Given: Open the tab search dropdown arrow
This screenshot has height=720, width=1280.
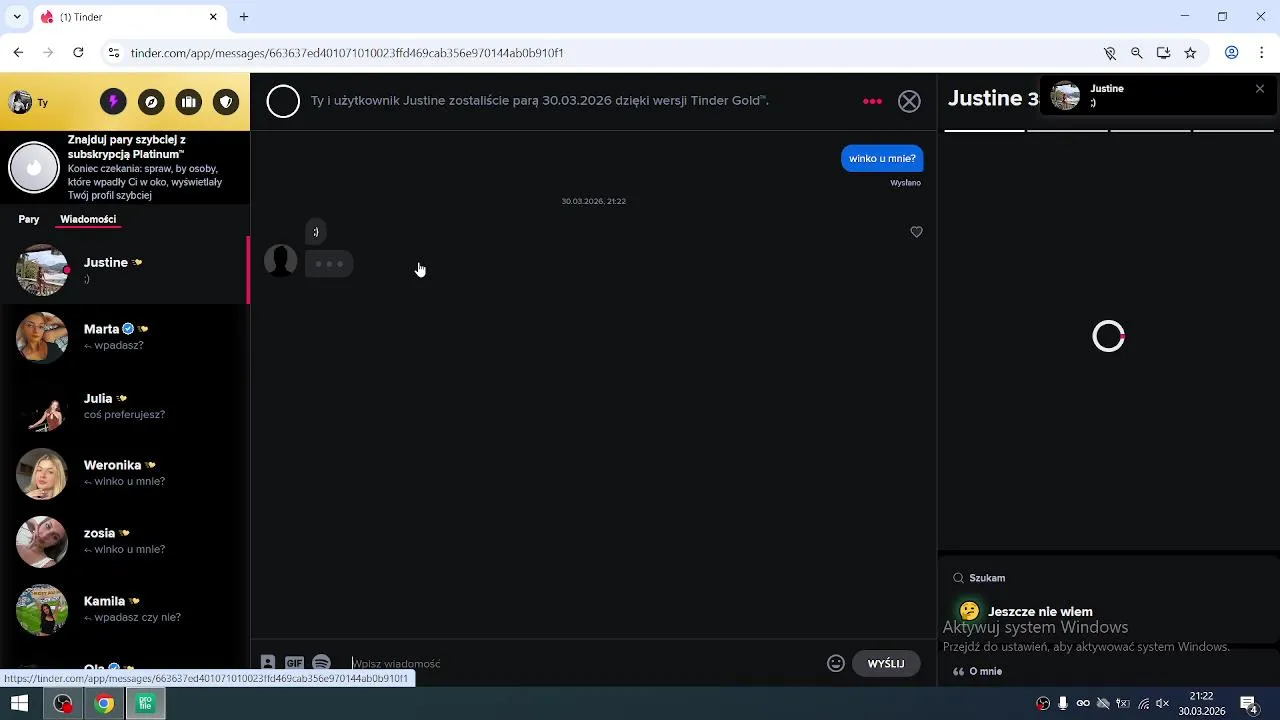Looking at the screenshot, I should tap(16, 17).
